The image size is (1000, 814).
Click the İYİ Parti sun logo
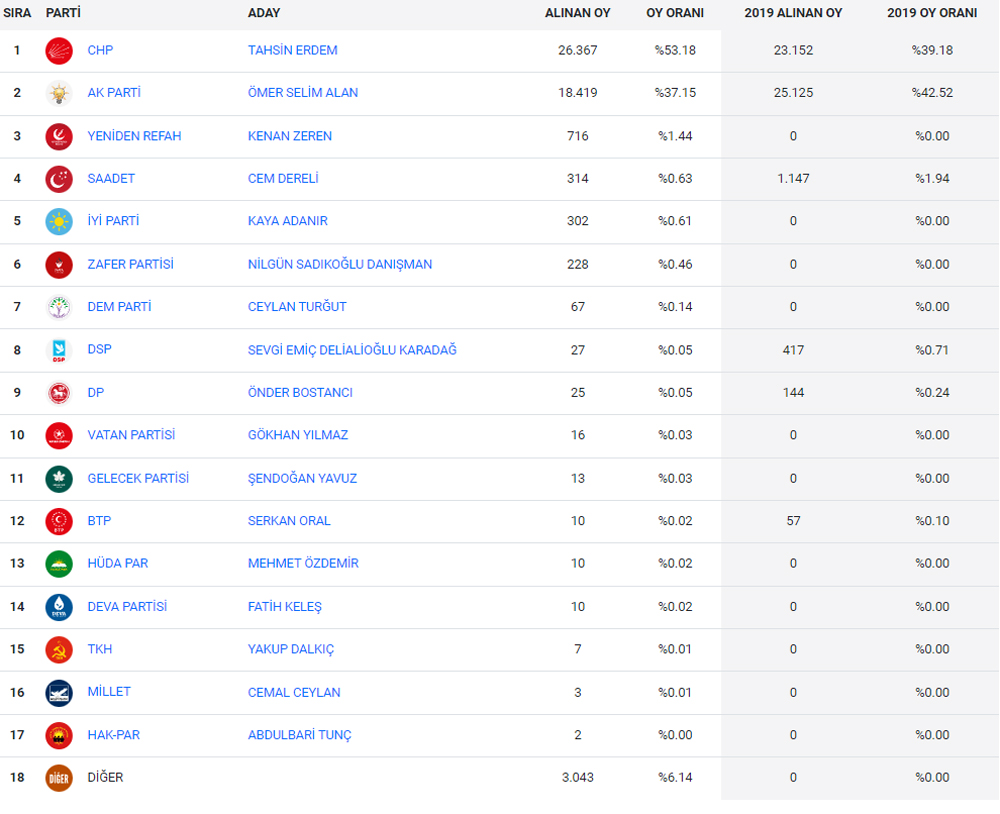coord(59,222)
